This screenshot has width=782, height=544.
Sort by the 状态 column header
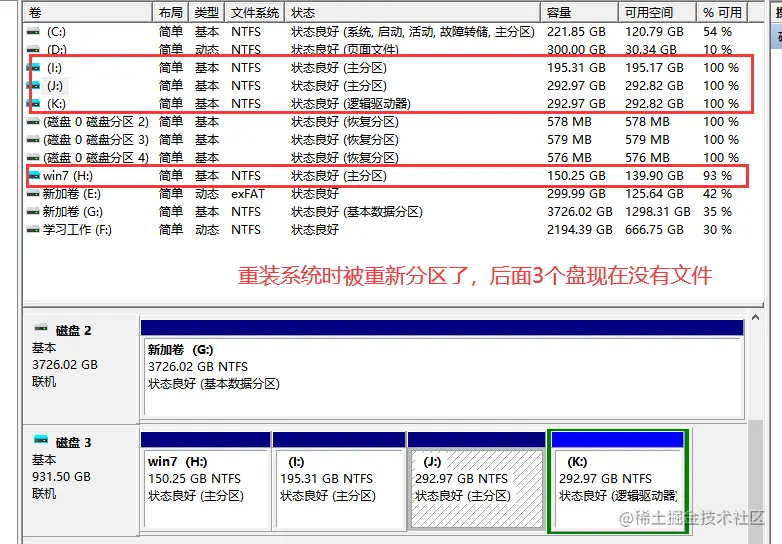pyautogui.click(x=413, y=12)
